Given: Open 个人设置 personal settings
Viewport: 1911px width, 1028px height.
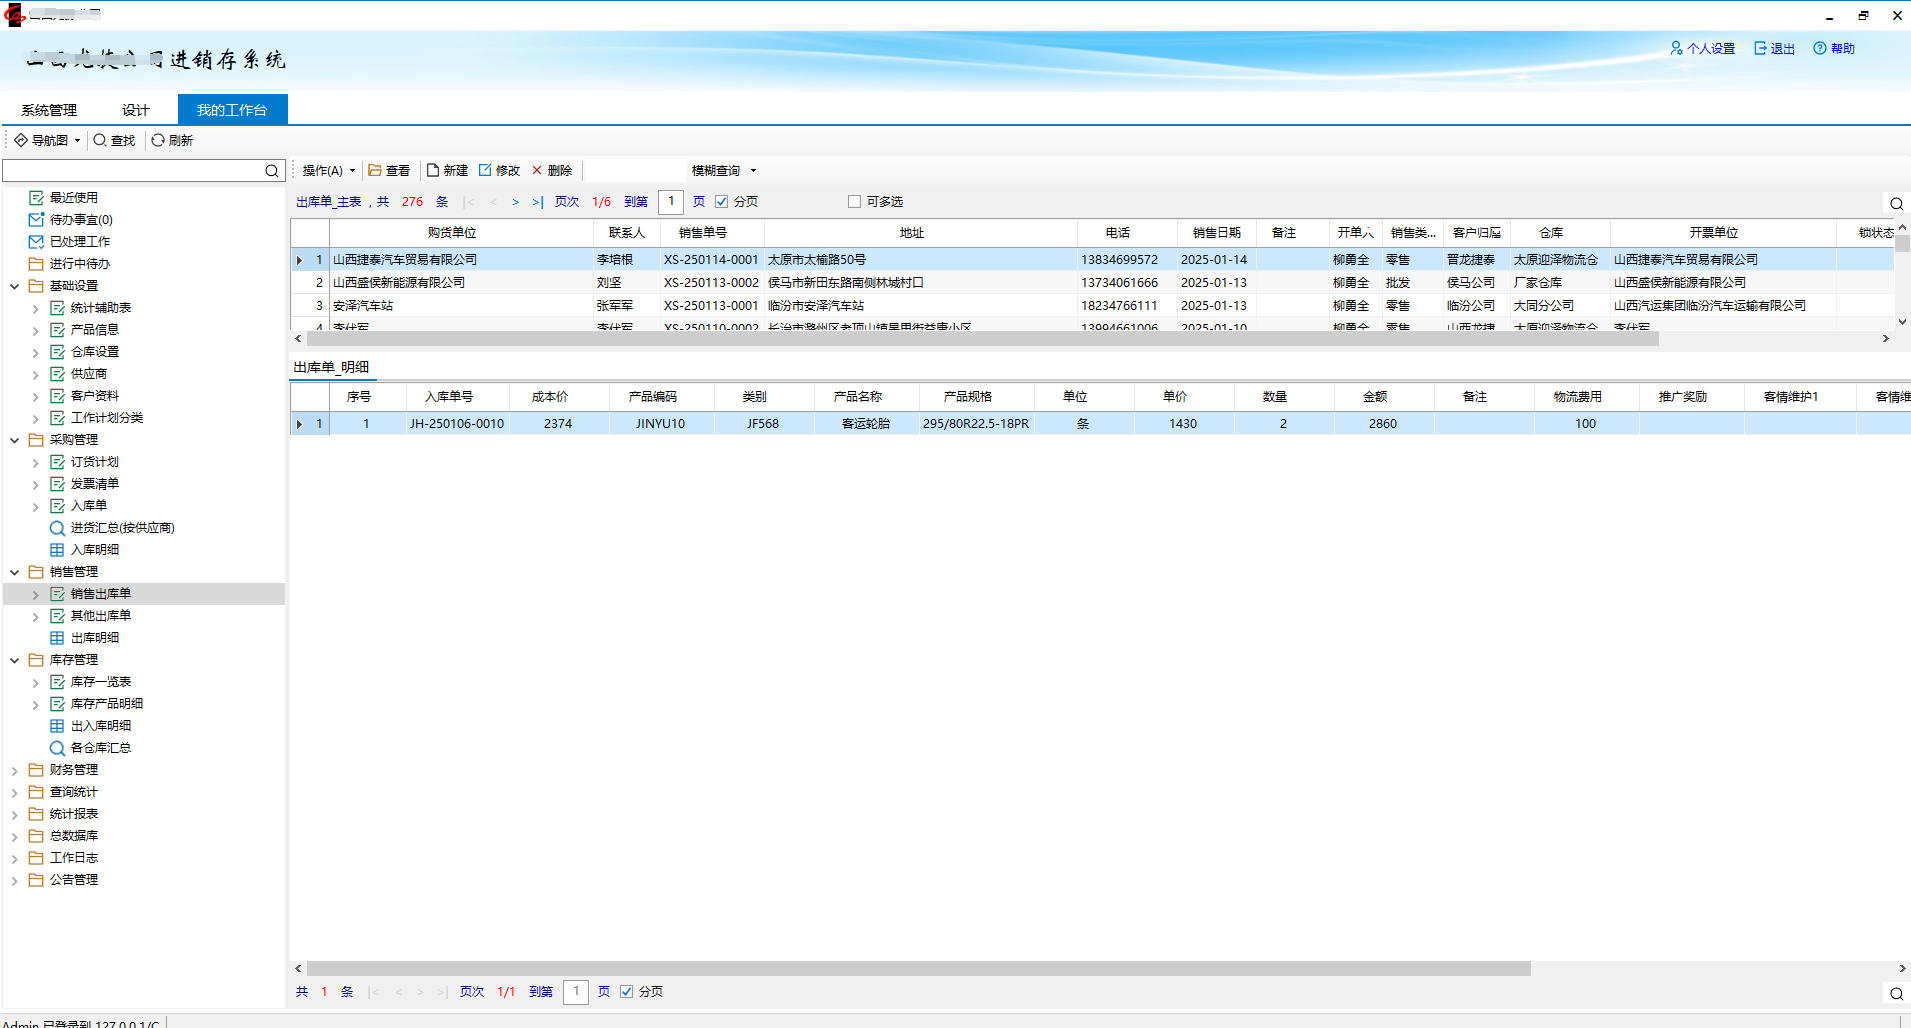Looking at the screenshot, I should pos(1702,48).
